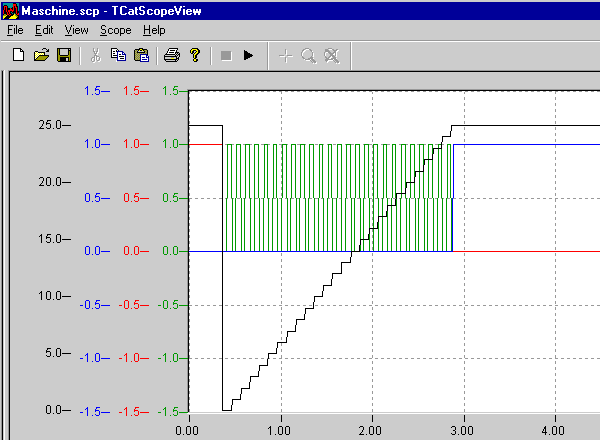Open the File menu

coord(15,30)
